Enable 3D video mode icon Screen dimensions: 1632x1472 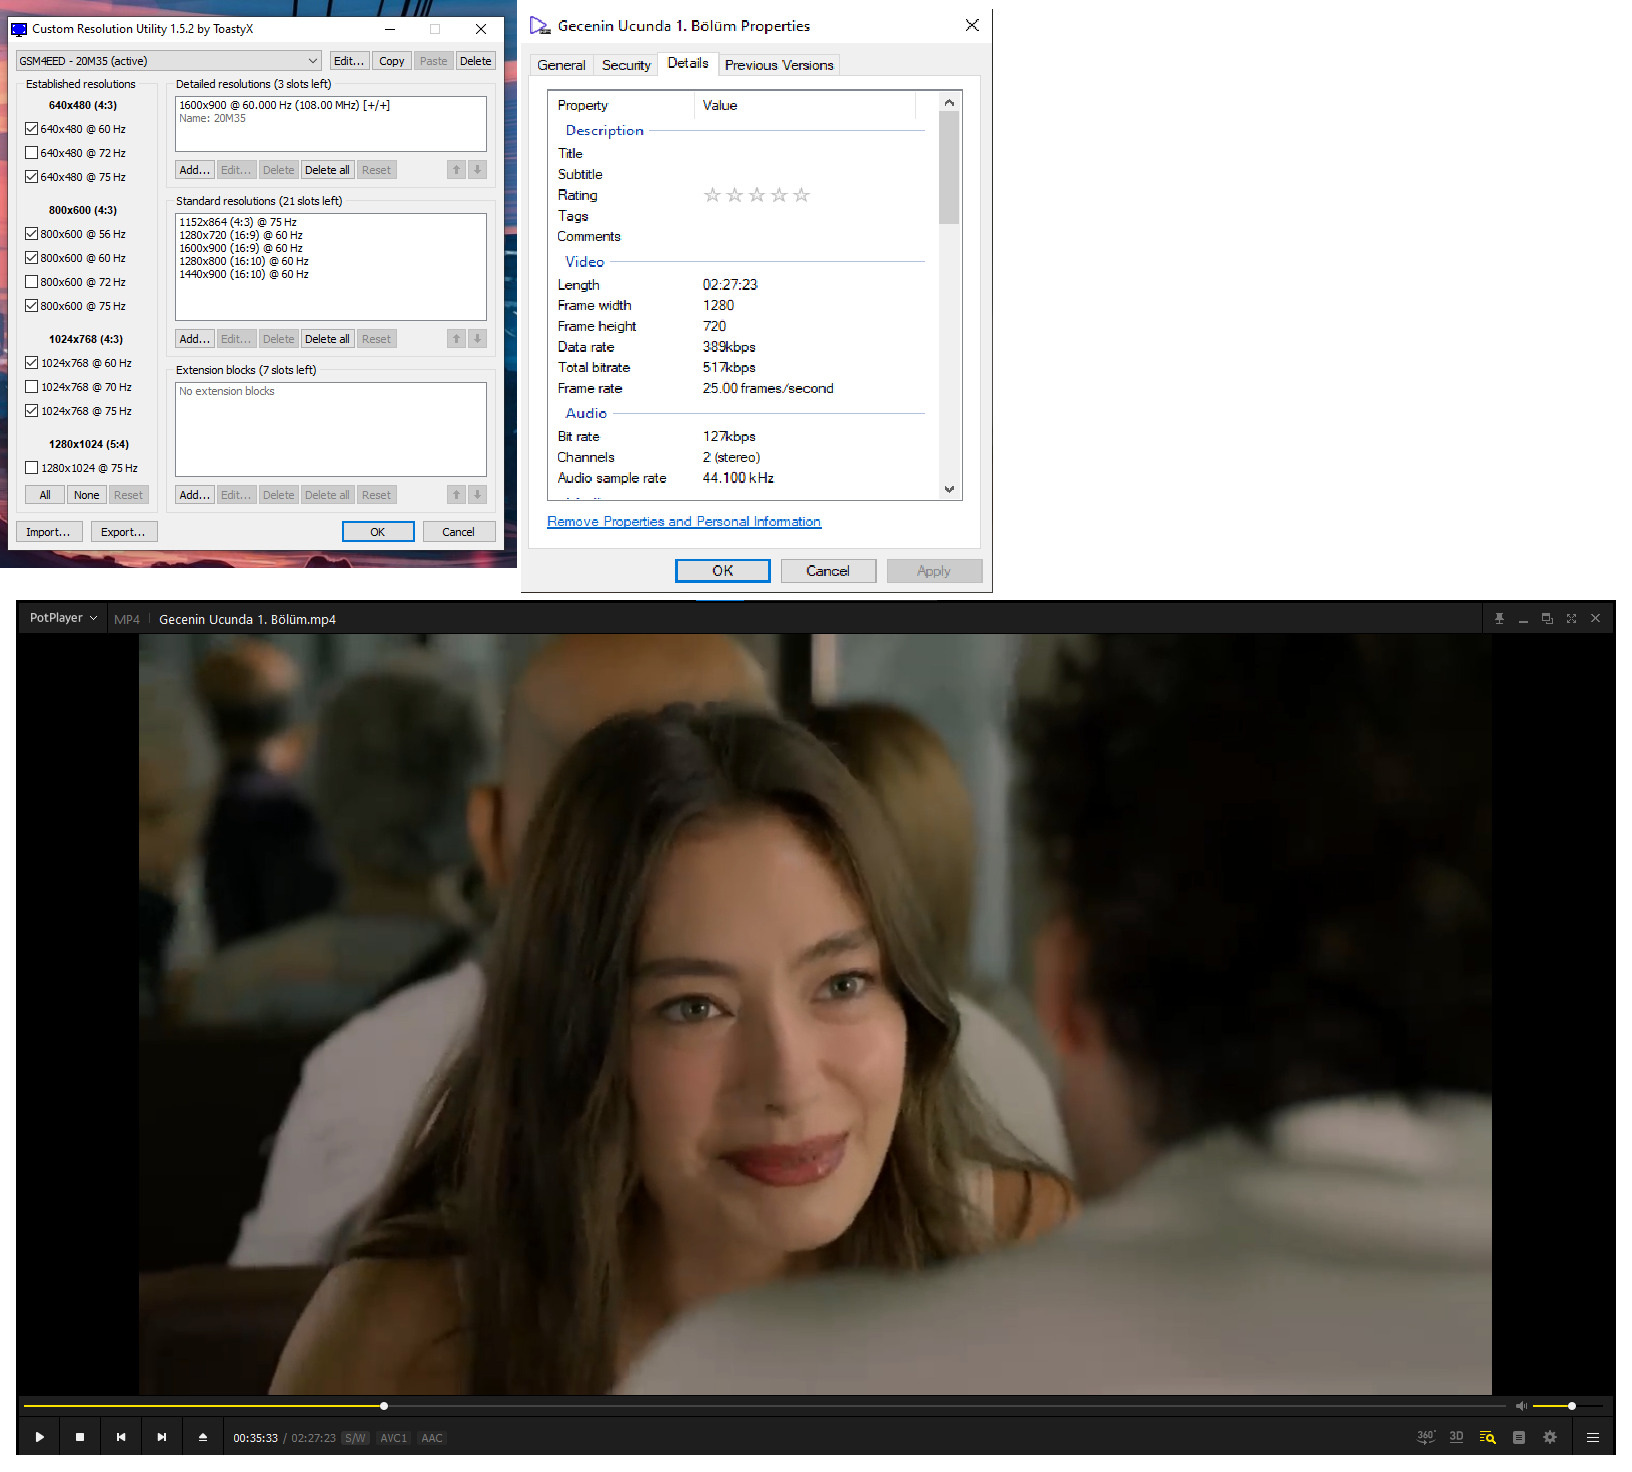(1456, 1437)
